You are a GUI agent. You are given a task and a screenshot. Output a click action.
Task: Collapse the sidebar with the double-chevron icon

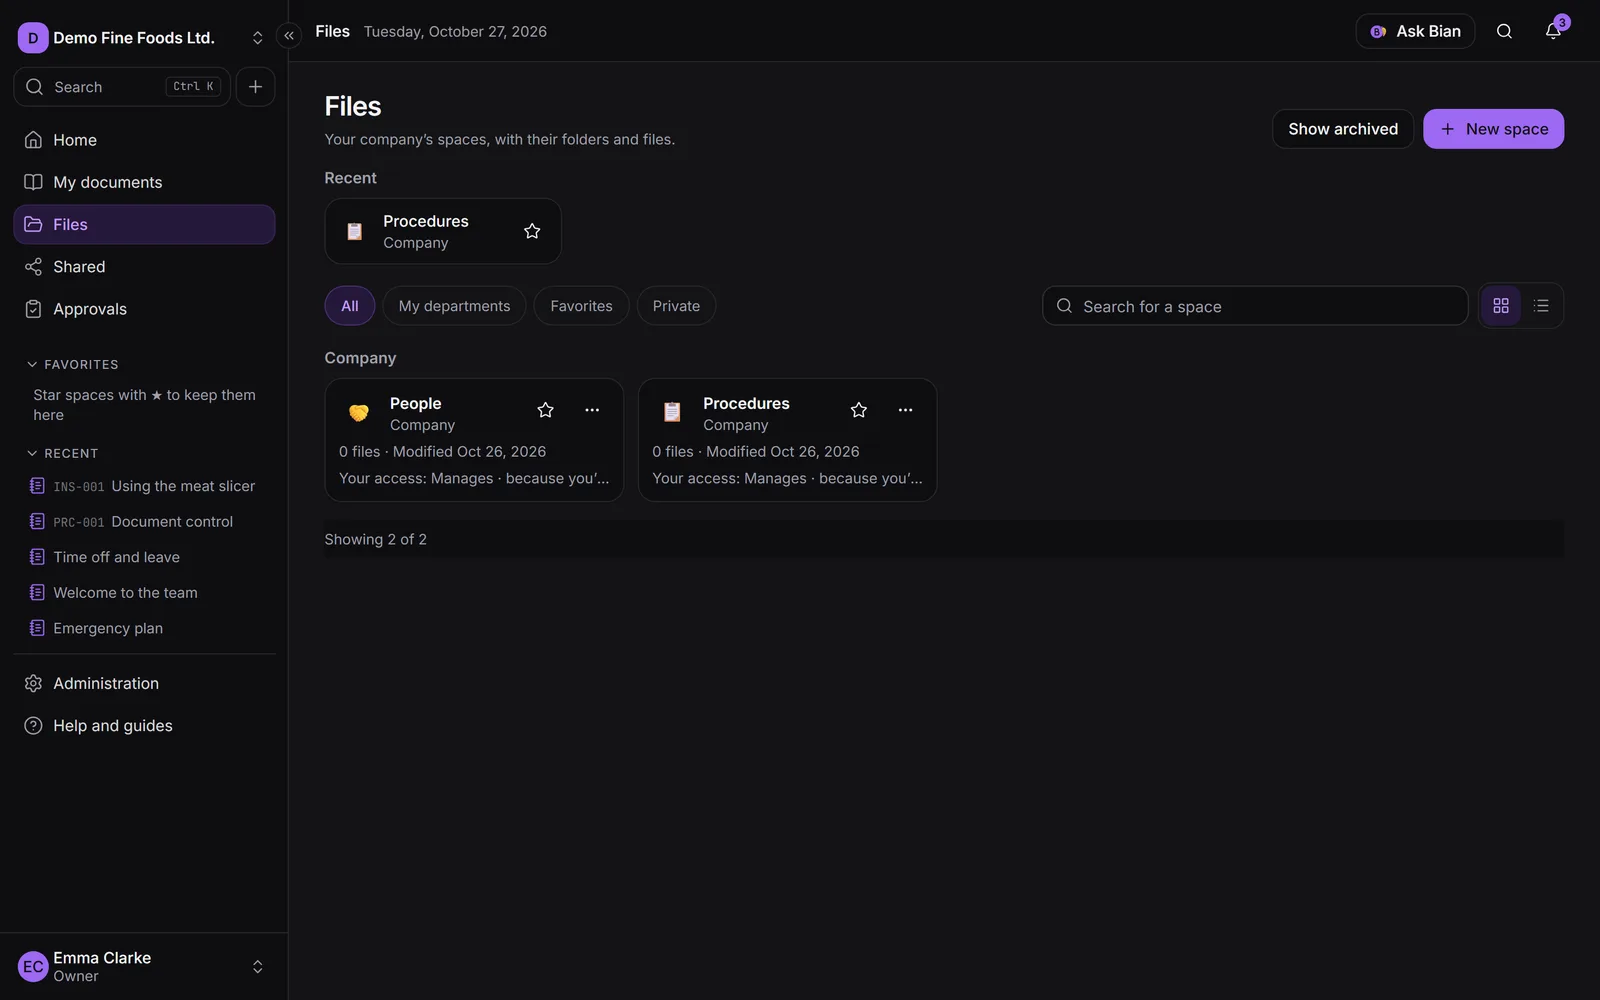(289, 36)
